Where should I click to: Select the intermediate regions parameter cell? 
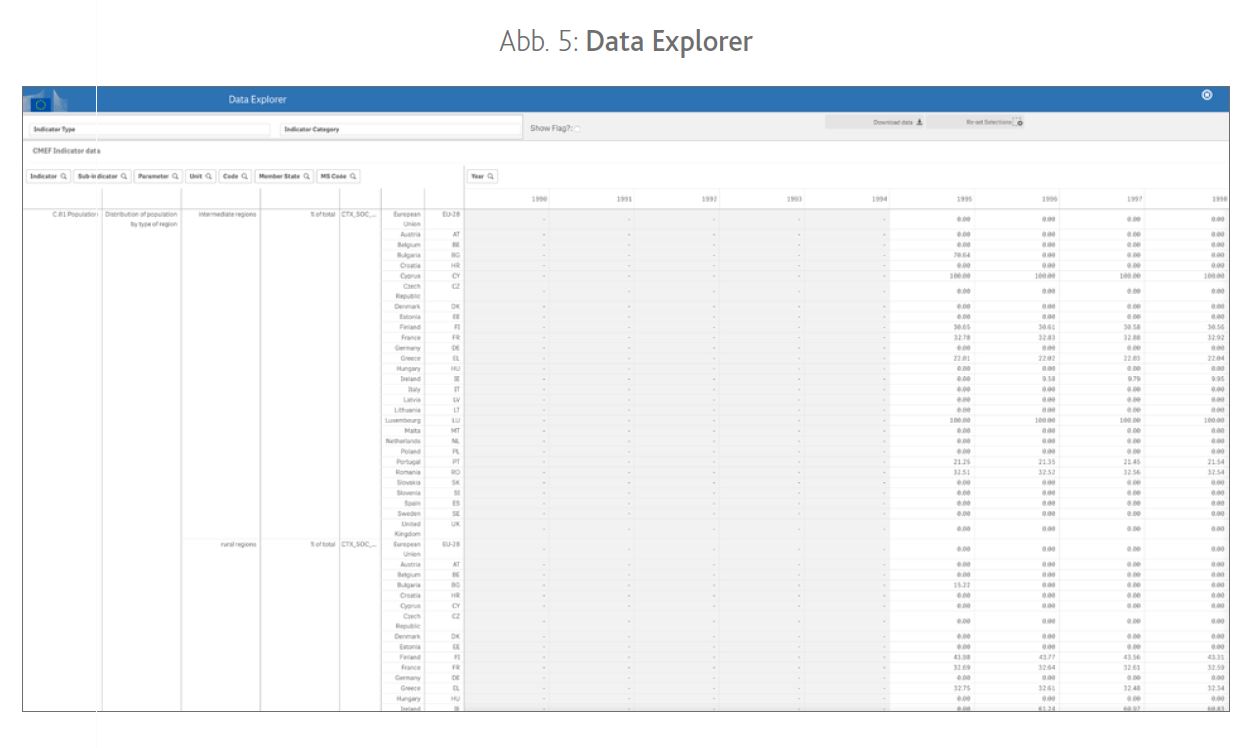[228, 214]
